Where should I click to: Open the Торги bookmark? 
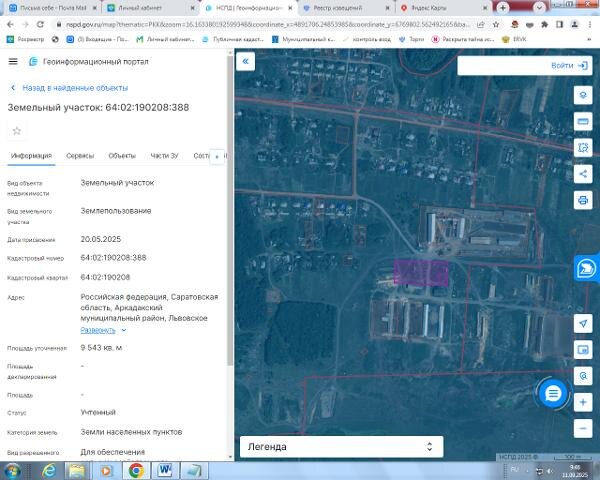coord(411,39)
